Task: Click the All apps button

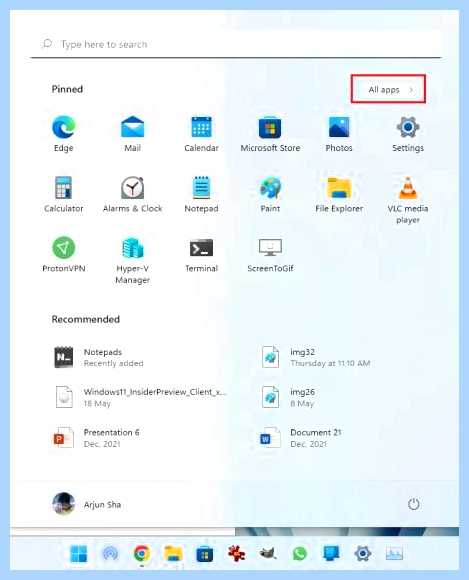Action: point(388,89)
